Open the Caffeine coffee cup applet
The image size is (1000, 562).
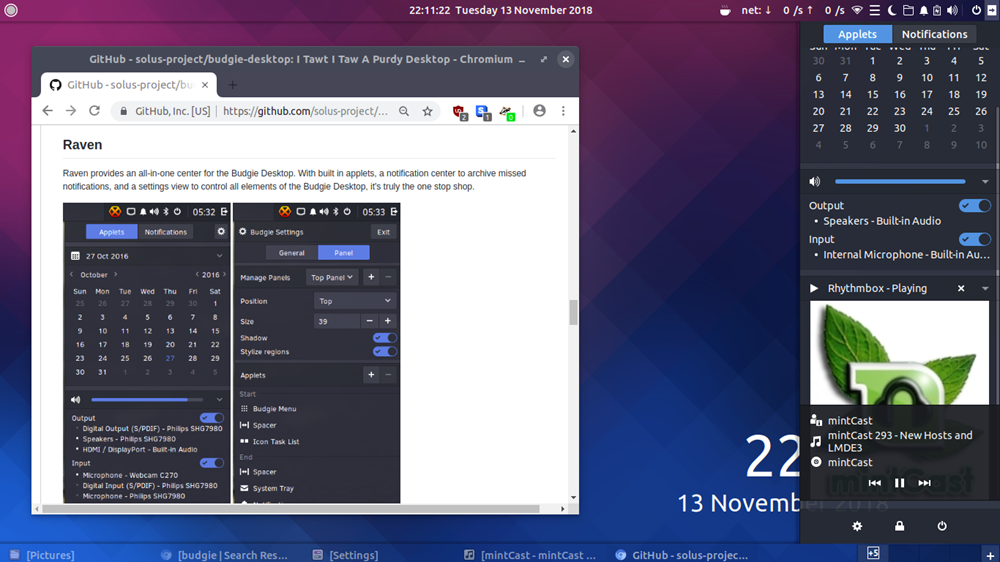tap(725, 11)
